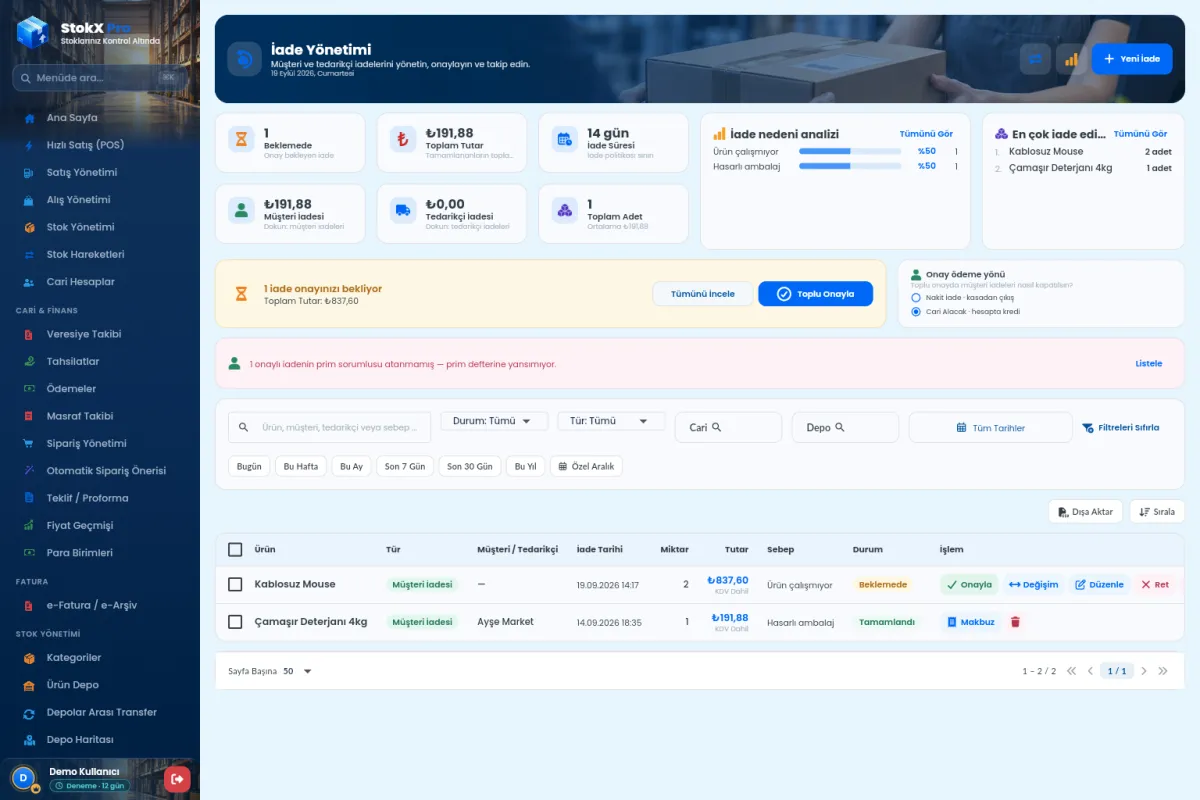Screen dimensions: 1200x800
Task: Click the red logout icon next to Demo Kullanıcı
Action: [177, 778]
